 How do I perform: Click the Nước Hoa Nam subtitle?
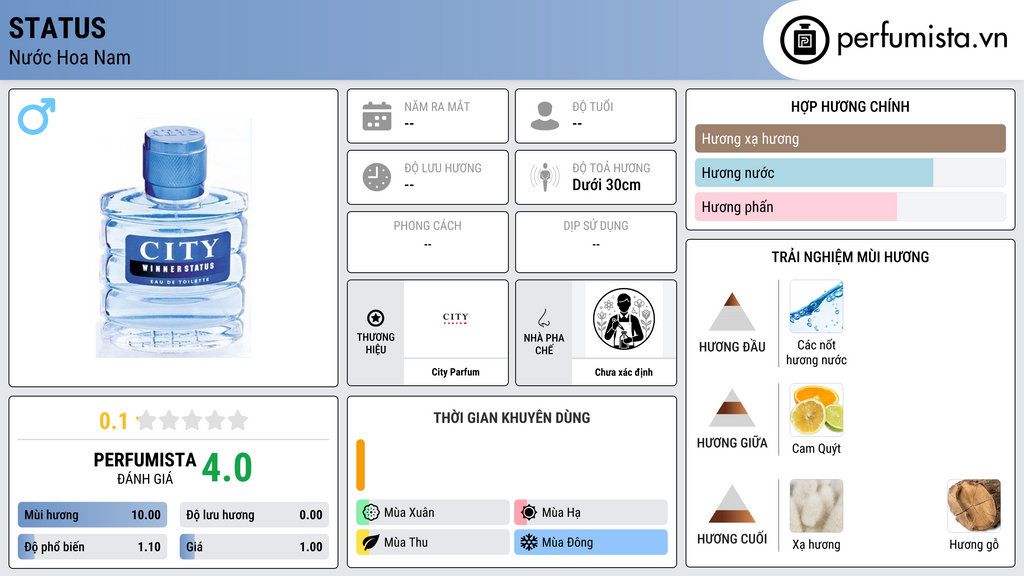click(70, 57)
